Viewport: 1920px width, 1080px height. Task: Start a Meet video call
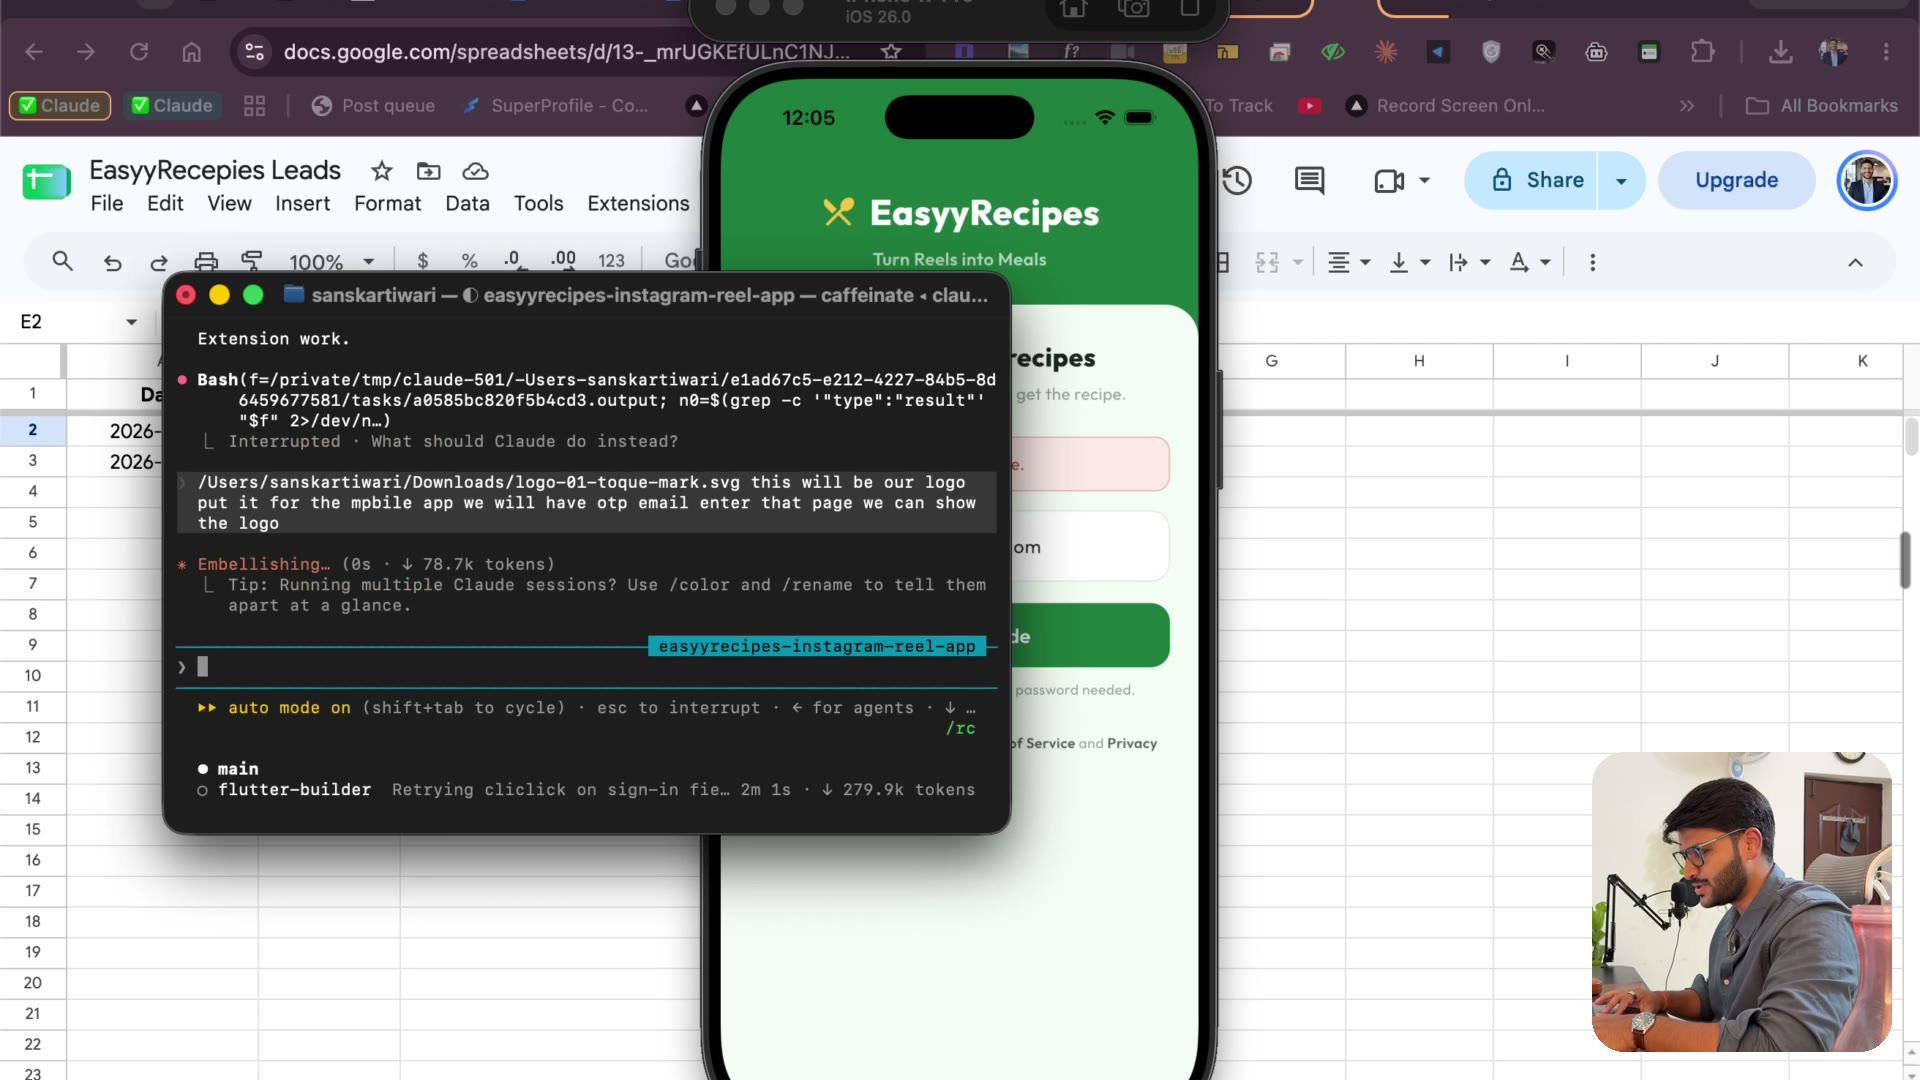(1389, 181)
